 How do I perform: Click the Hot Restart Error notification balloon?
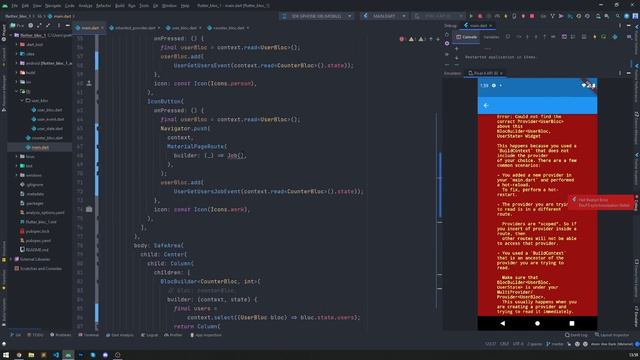[x=602, y=202]
